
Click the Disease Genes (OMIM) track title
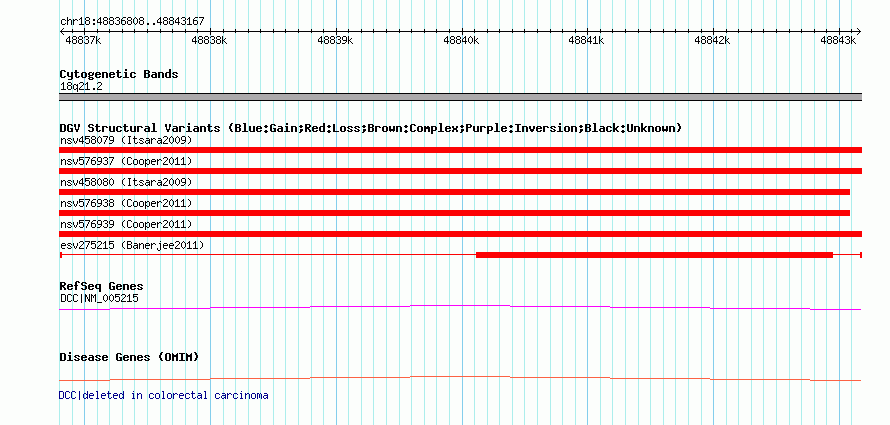pos(129,357)
